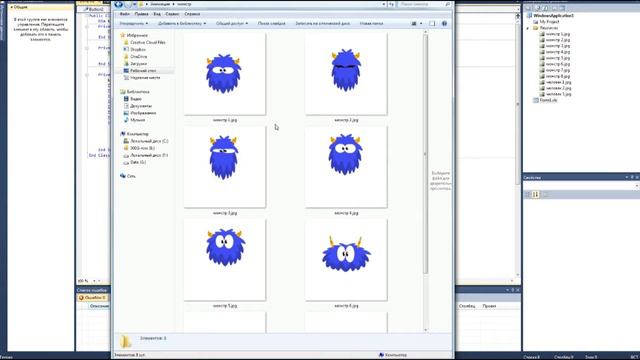Image resolution: width=640 pixels, height=360 pixels.
Task: Open the Документы library
Action: point(138,106)
